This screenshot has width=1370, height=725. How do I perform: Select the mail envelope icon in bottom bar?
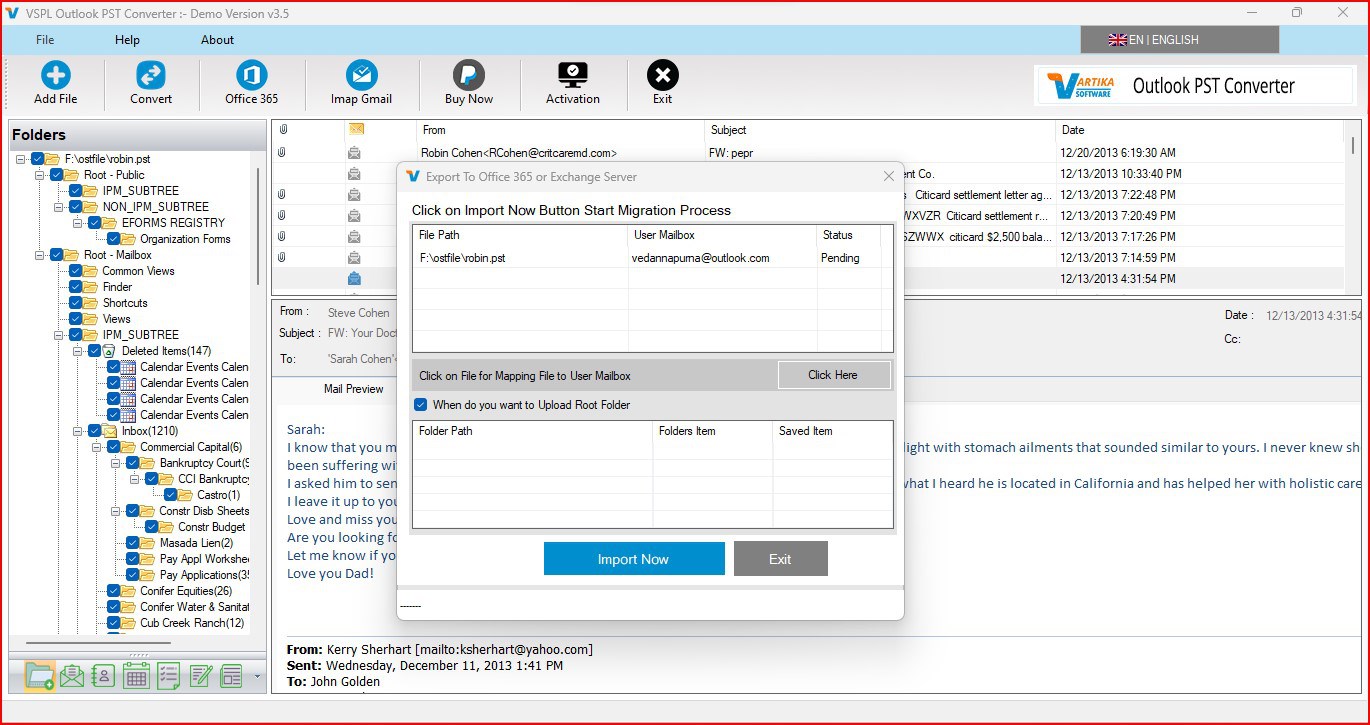point(72,676)
